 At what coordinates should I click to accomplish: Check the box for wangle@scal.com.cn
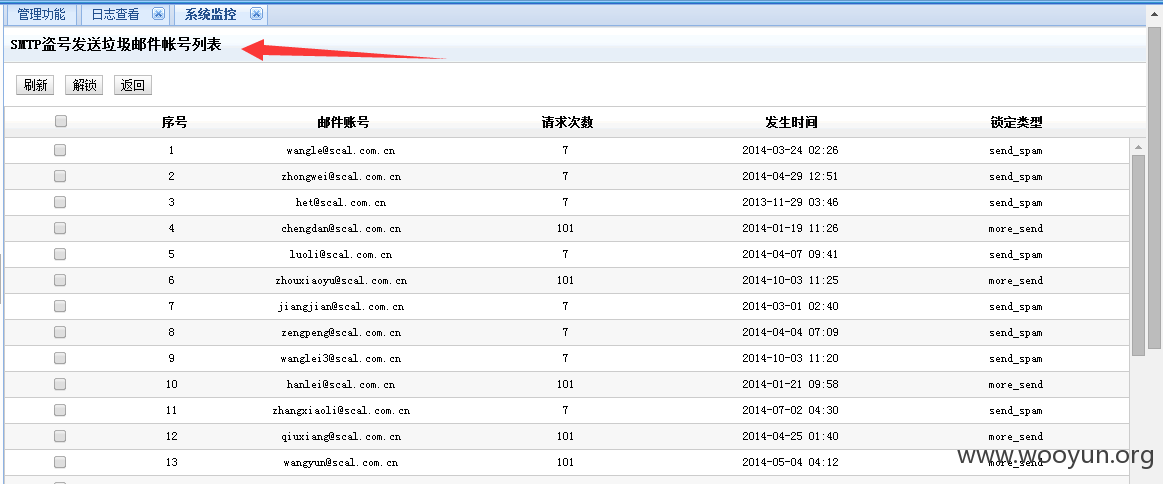coord(60,150)
